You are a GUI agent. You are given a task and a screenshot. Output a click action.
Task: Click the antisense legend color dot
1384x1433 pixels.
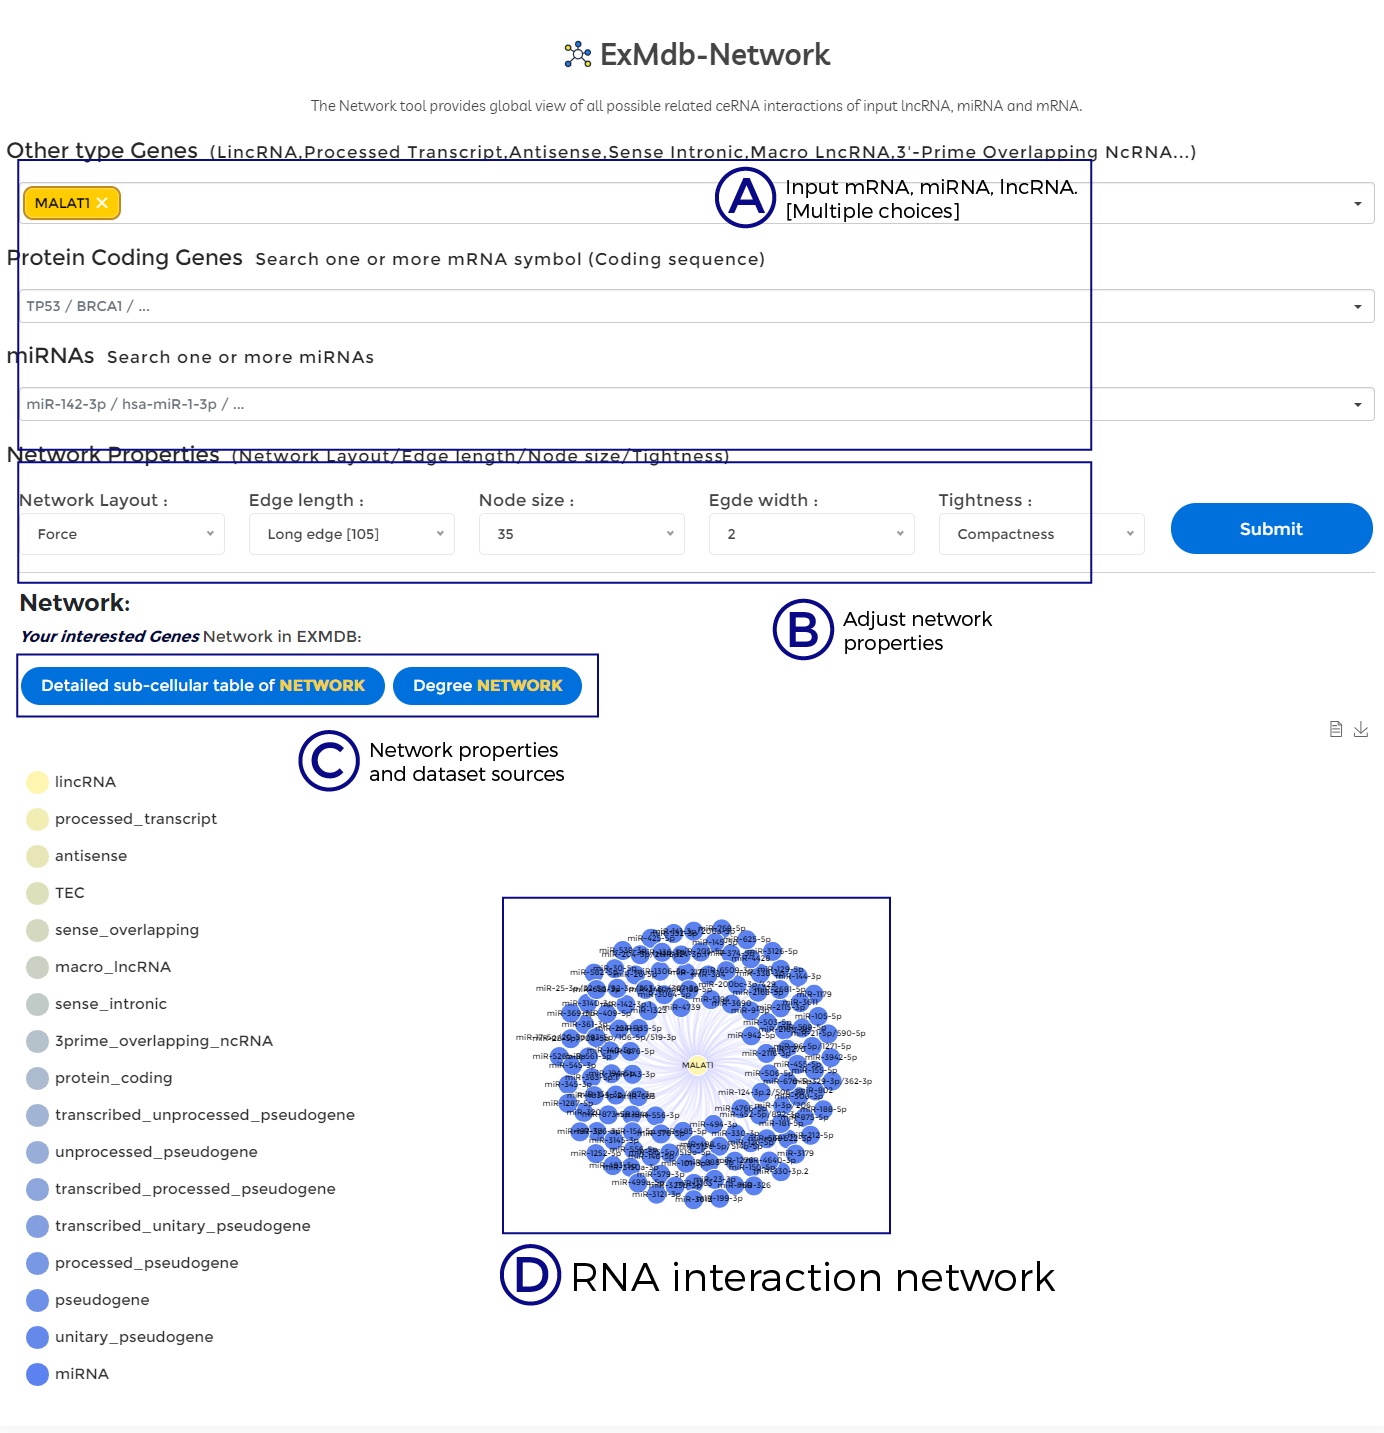pos(37,856)
